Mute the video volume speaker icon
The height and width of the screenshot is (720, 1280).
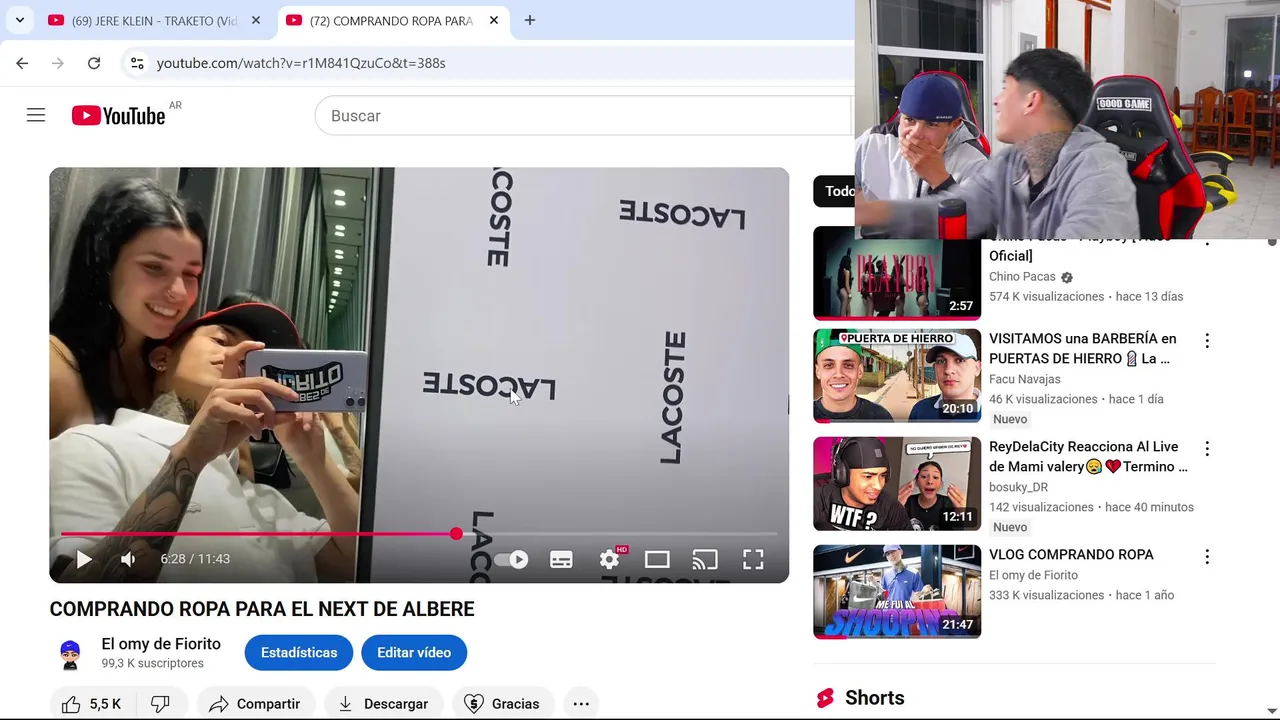(x=128, y=559)
